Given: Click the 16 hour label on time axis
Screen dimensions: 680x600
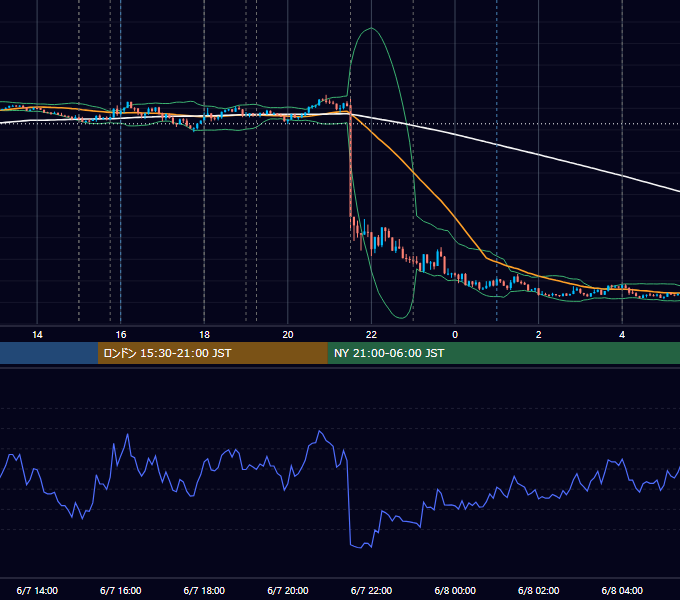Looking at the screenshot, I should 121,335.
